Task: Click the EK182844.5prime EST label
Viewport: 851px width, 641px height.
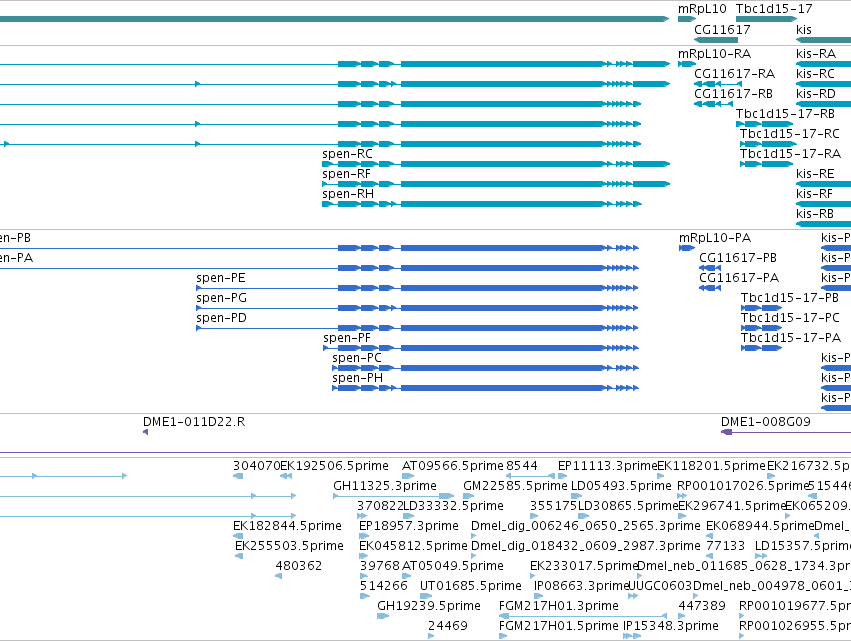Action: [x=287, y=526]
